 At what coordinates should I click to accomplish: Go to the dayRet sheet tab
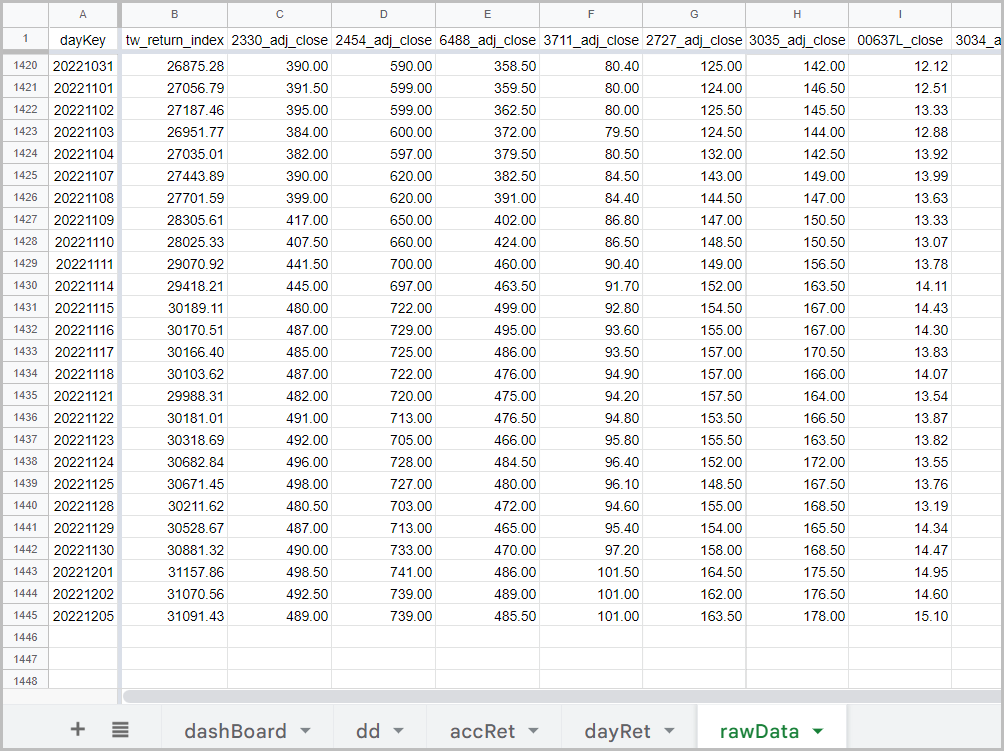tap(618, 731)
